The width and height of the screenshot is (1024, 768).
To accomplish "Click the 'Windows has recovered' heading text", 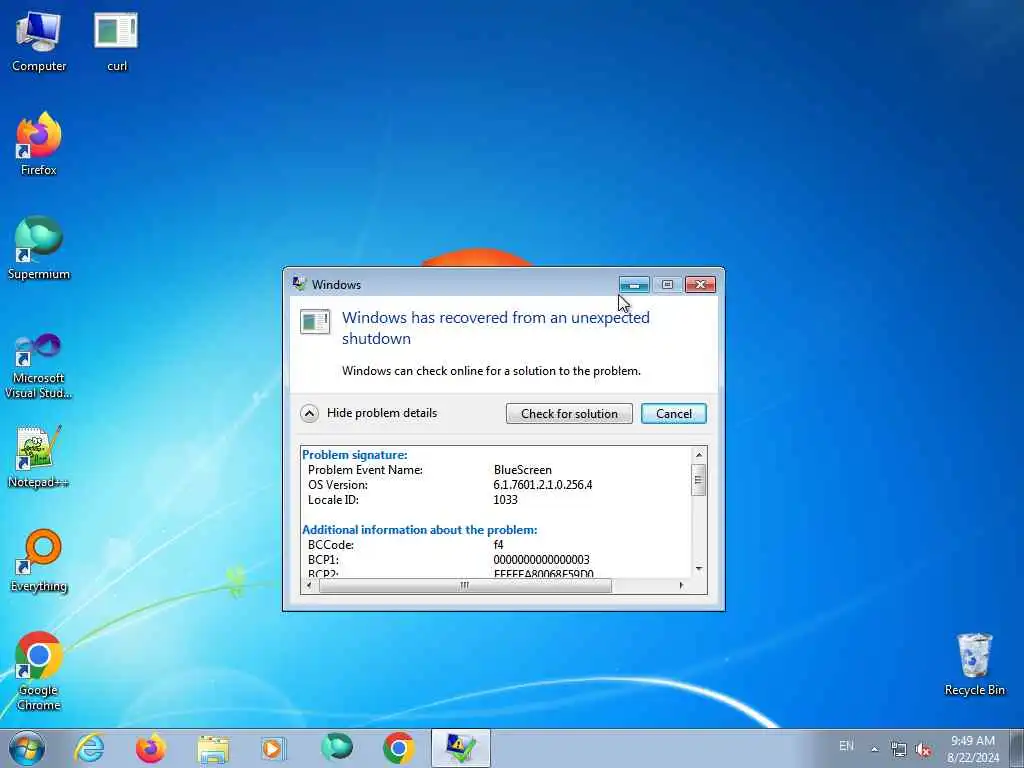I will [496, 328].
